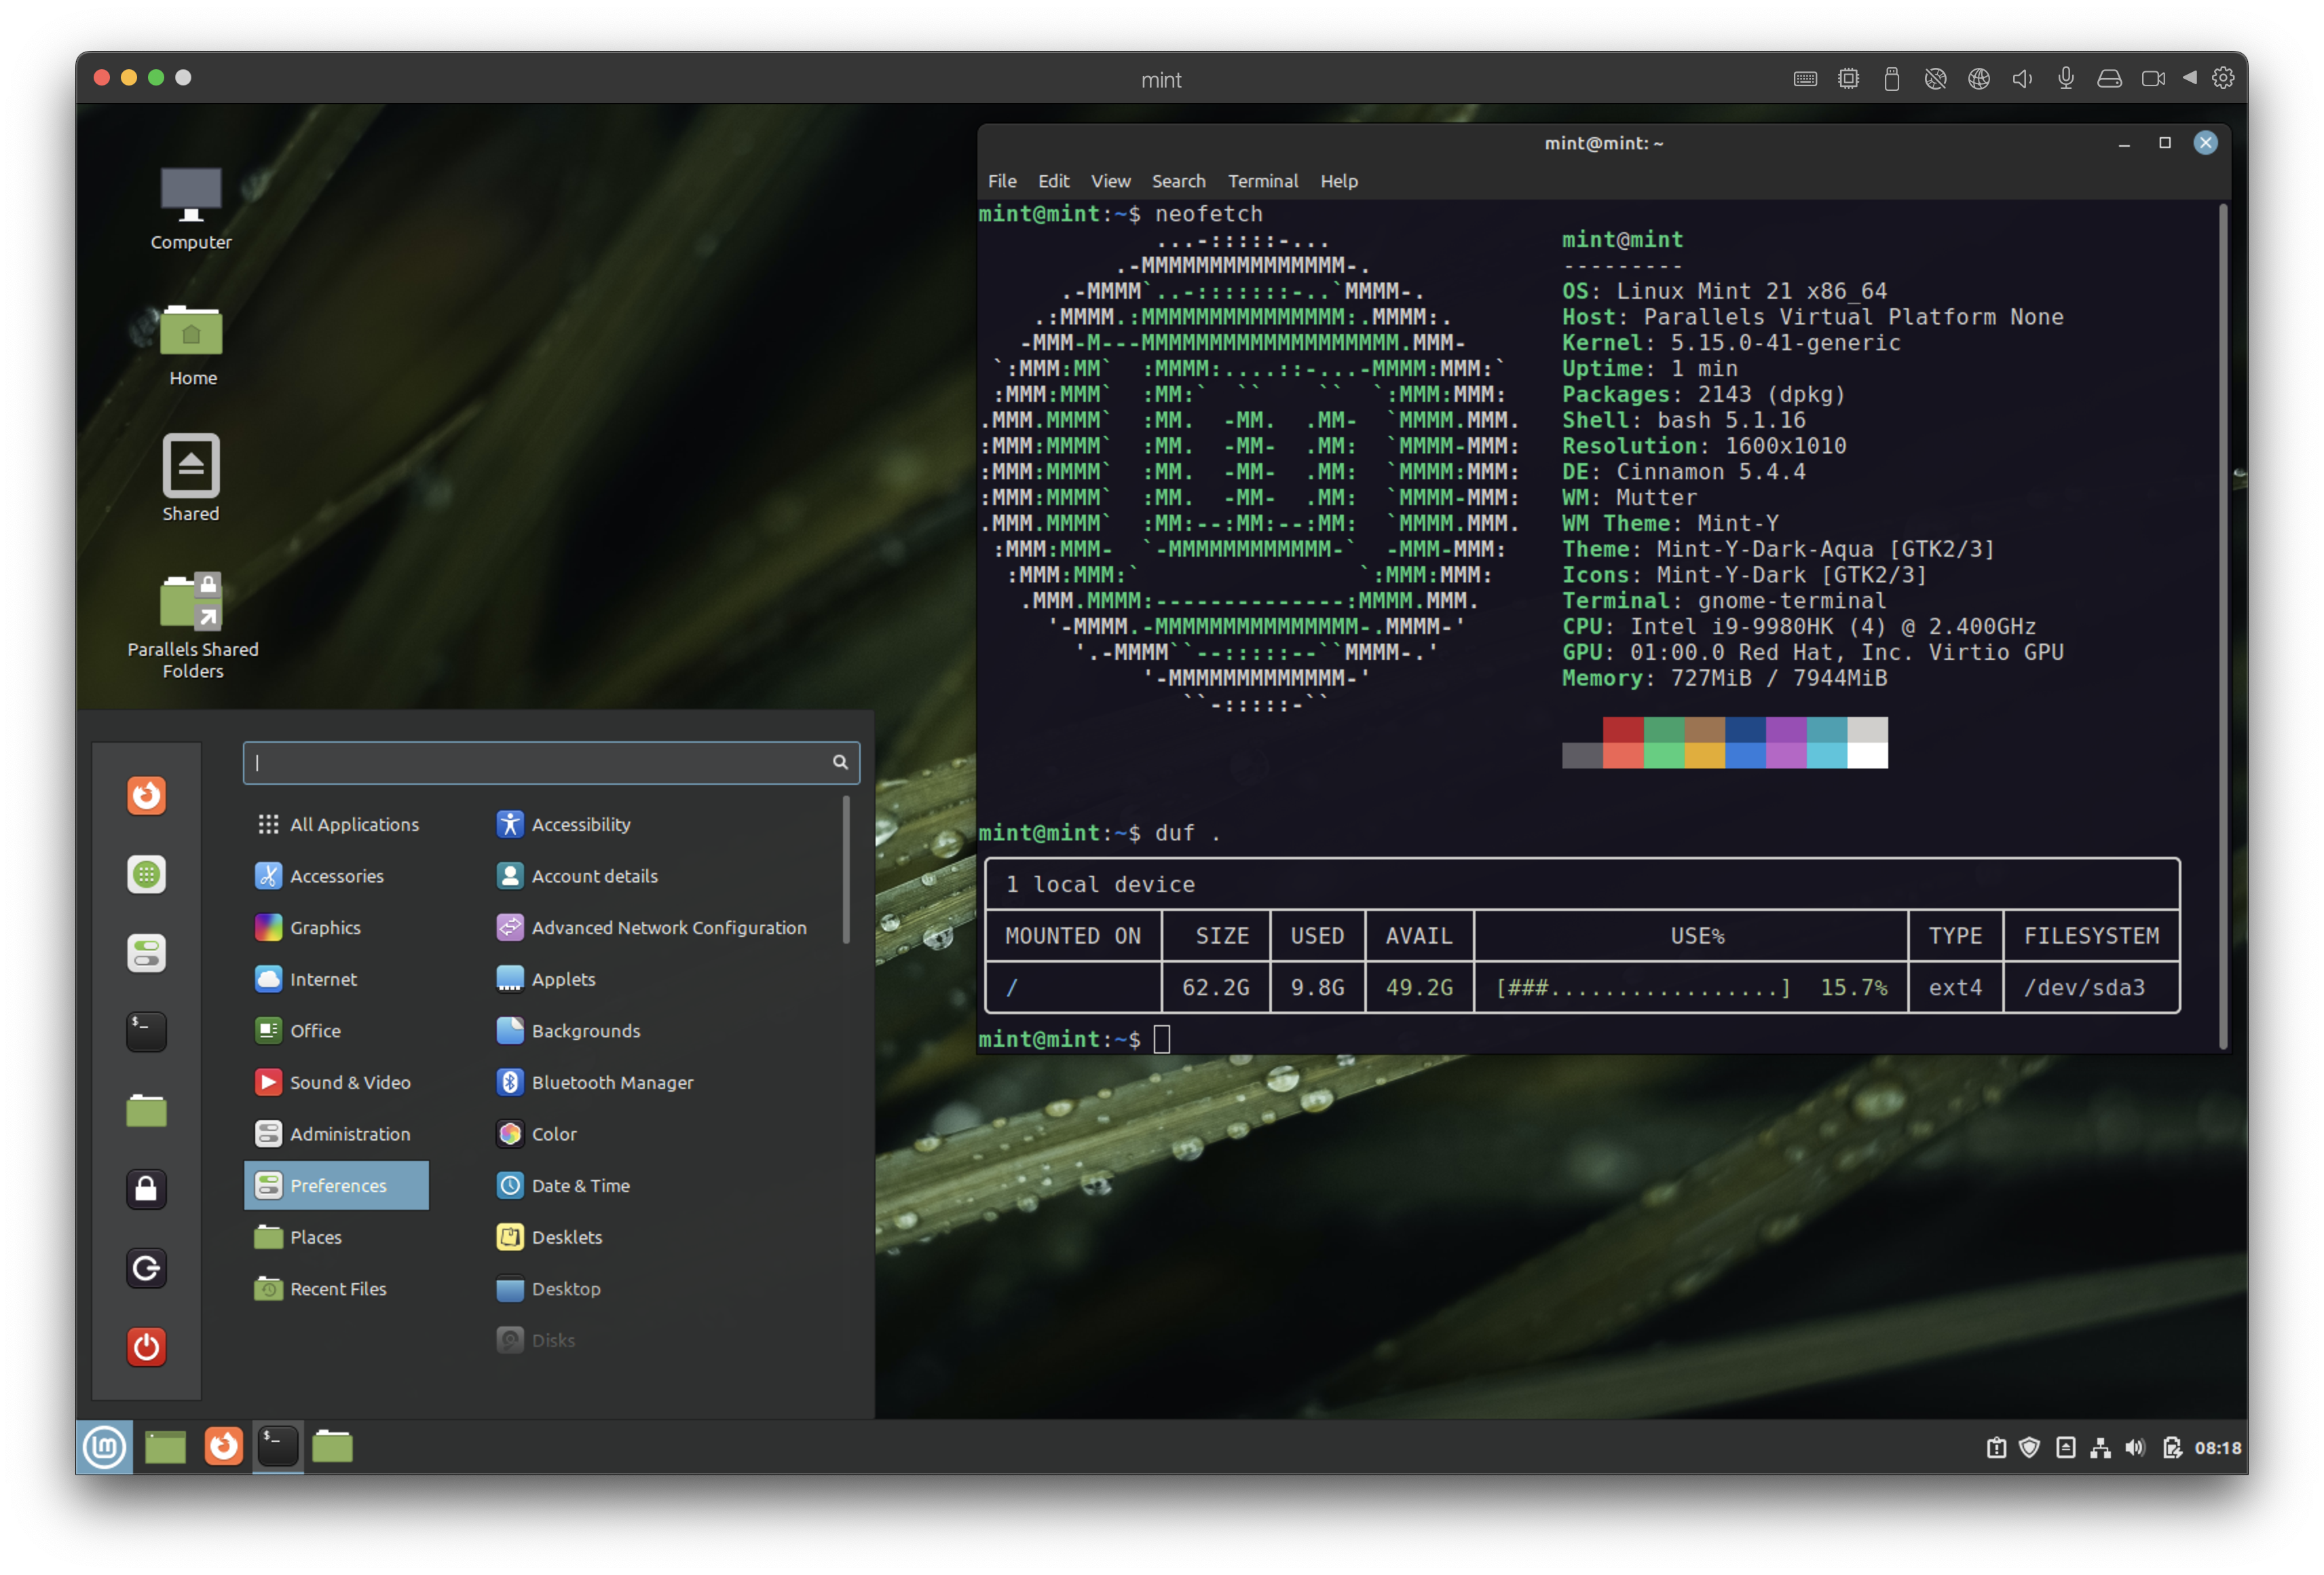The image size is (2324, 1575).
Task: Open the Home folder desktop icon
Action: (192, 345)
